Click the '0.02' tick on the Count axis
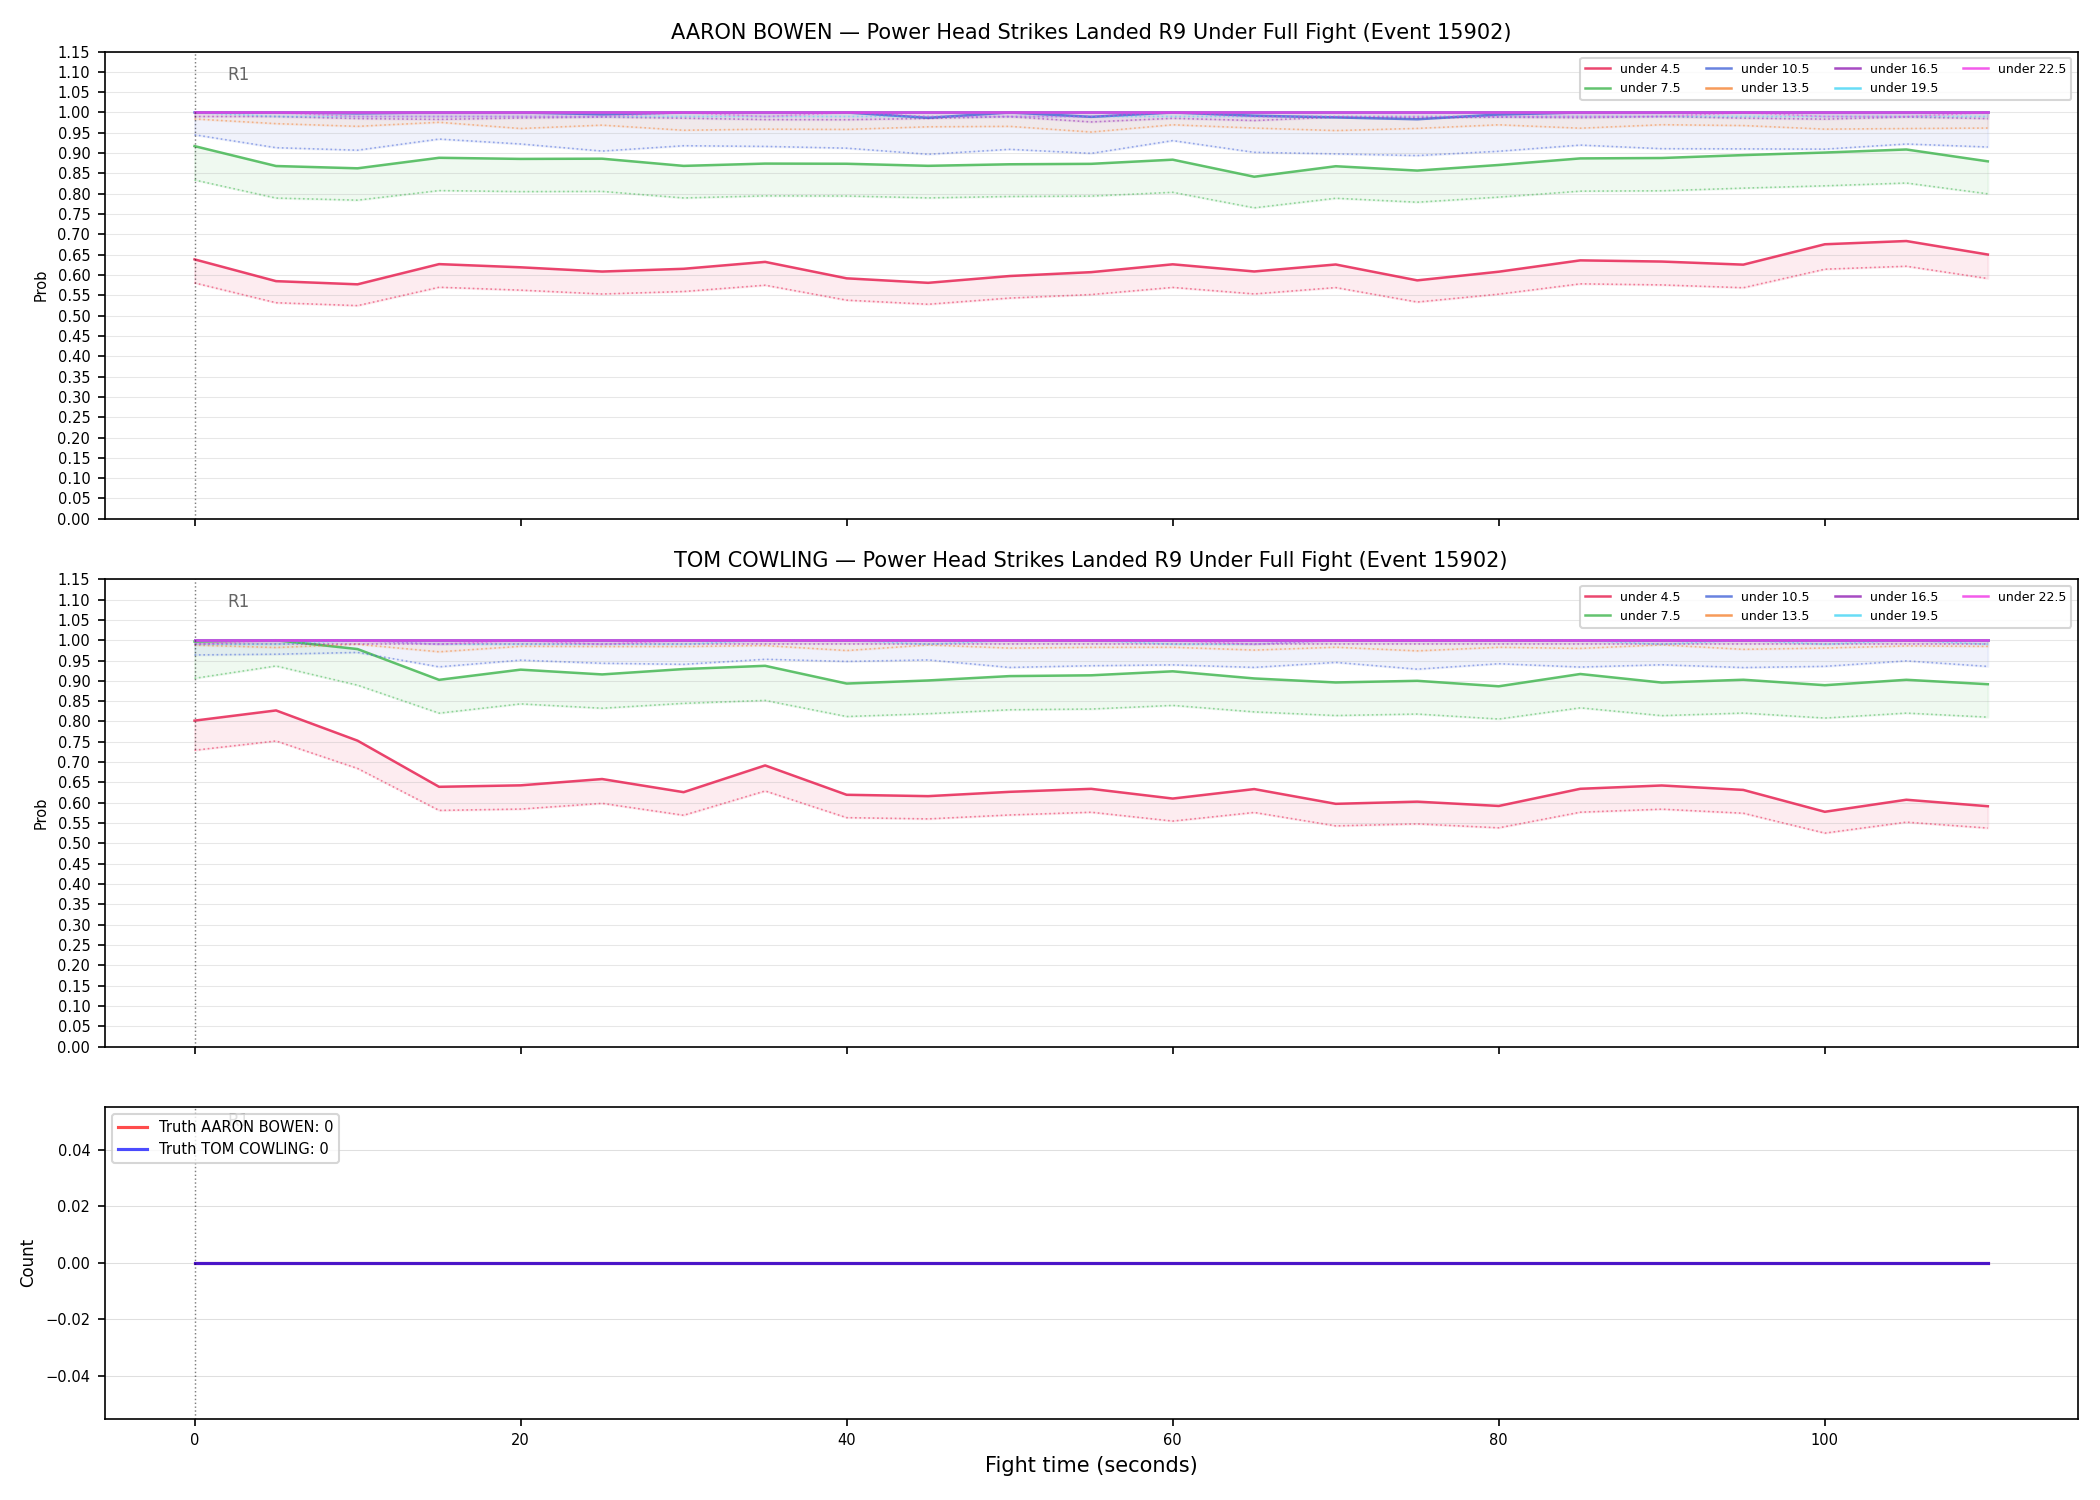The width and height of the screenshot is (2100, 1500). (x=74, y=1206)
